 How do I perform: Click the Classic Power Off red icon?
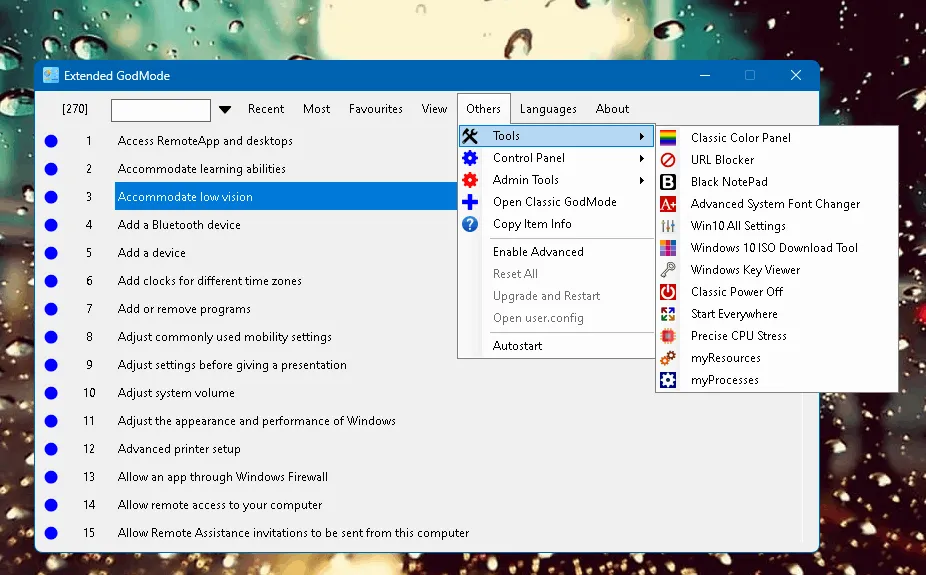tap(669, 292)
